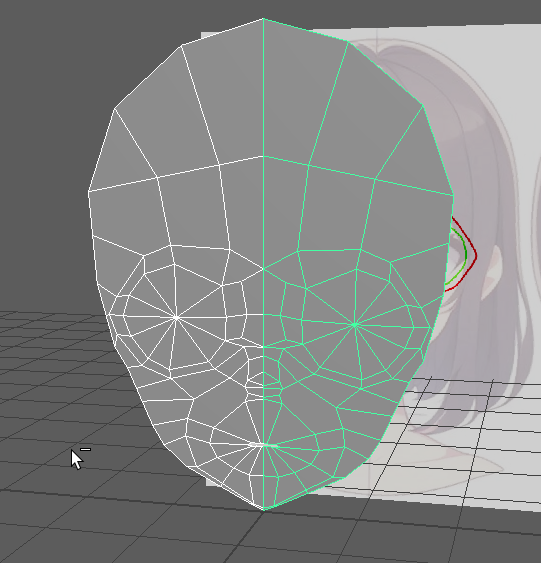Click the mouse cursor with minus sign

click(x=80, y=458)
